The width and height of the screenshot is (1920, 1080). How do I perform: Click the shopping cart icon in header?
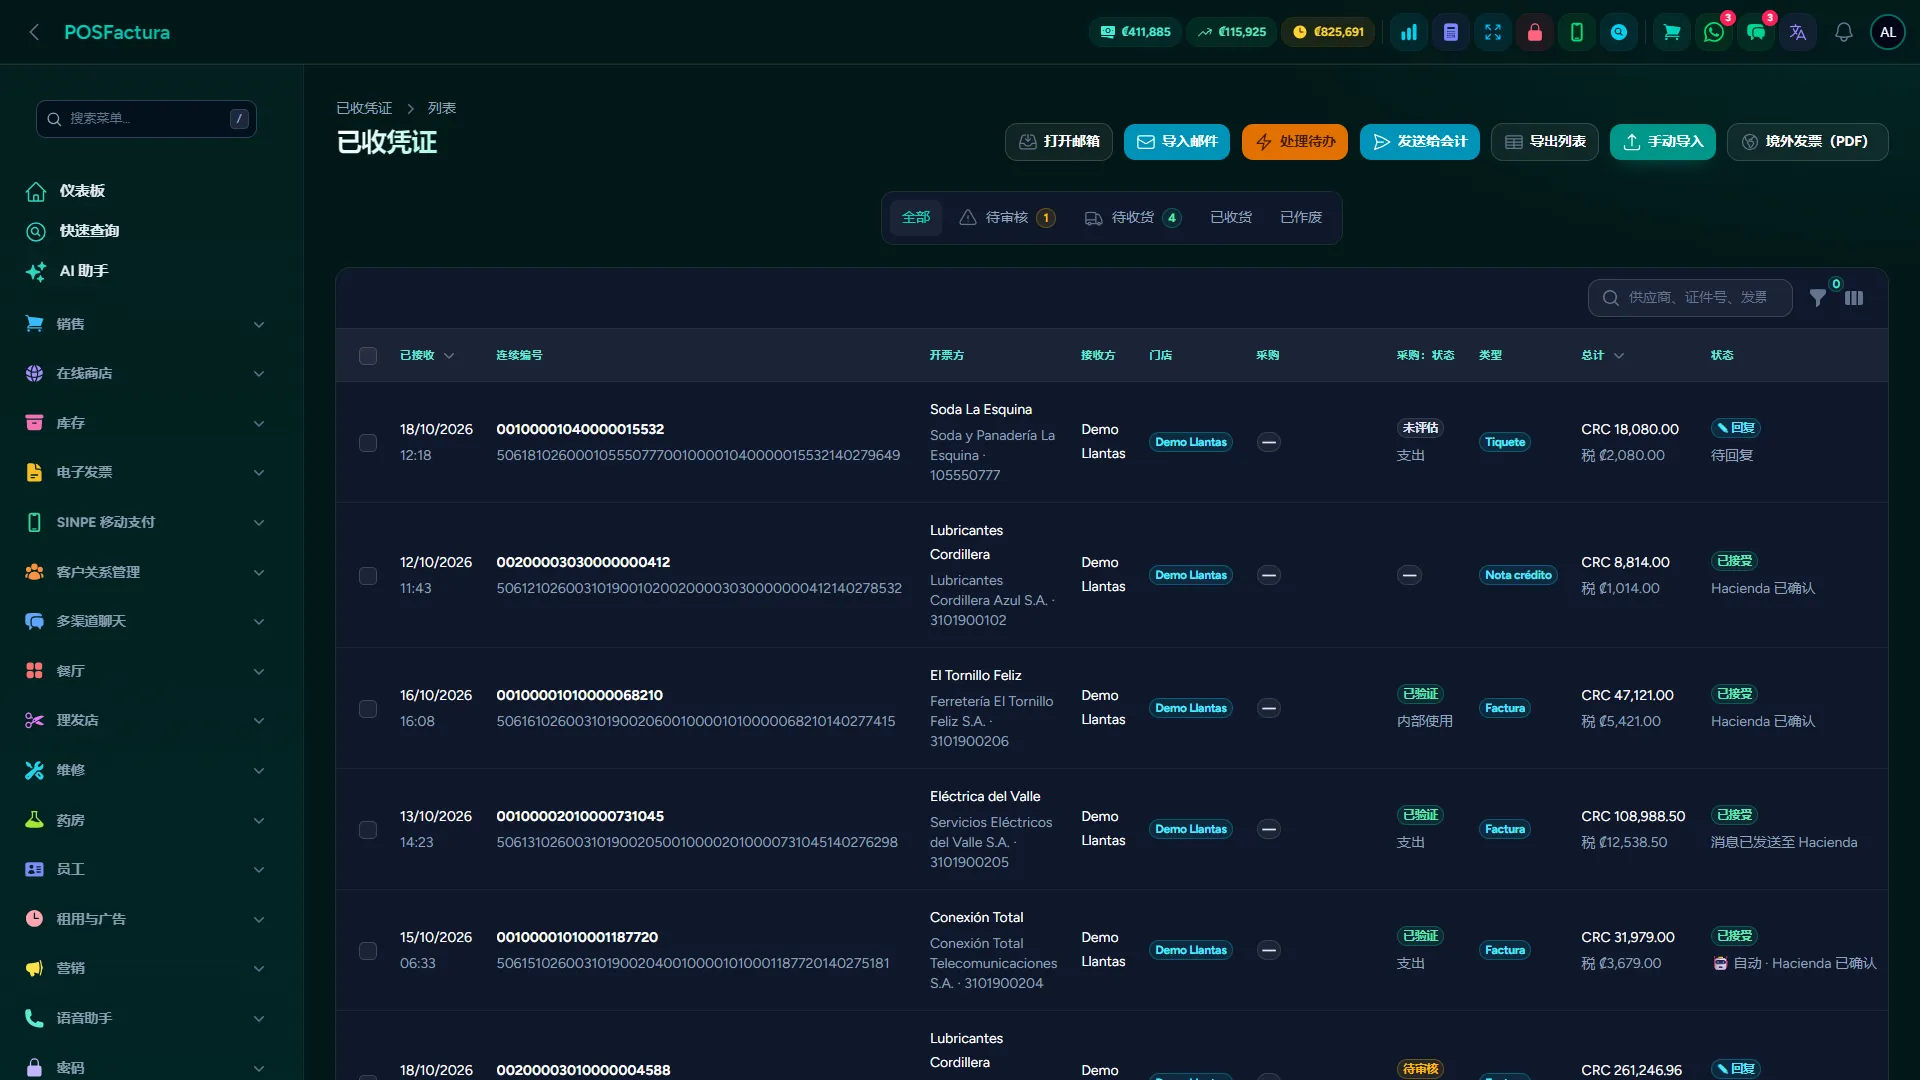[1671, 32]
